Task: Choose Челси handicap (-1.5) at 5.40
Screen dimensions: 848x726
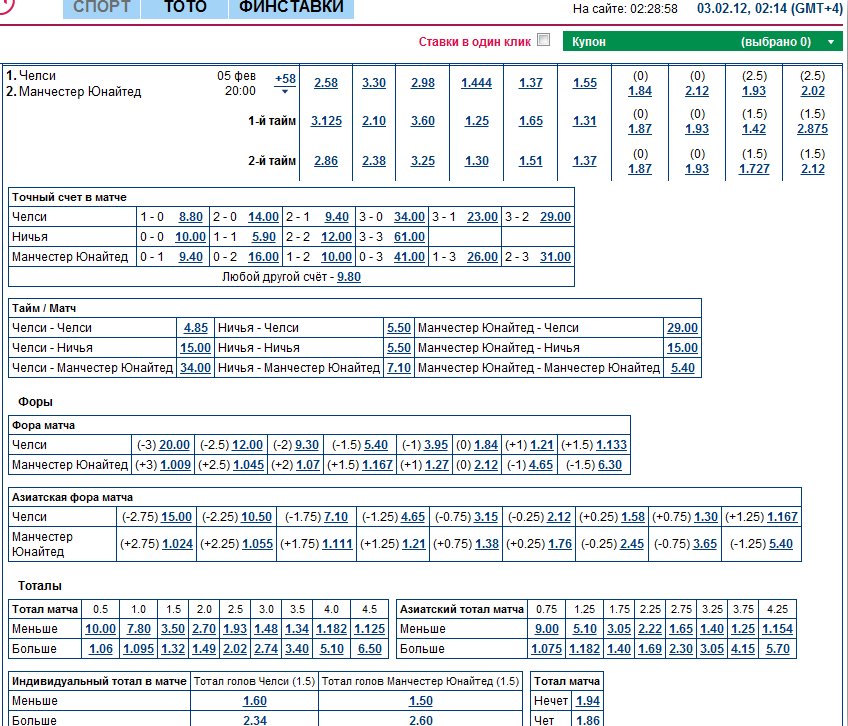Action: 376,445
